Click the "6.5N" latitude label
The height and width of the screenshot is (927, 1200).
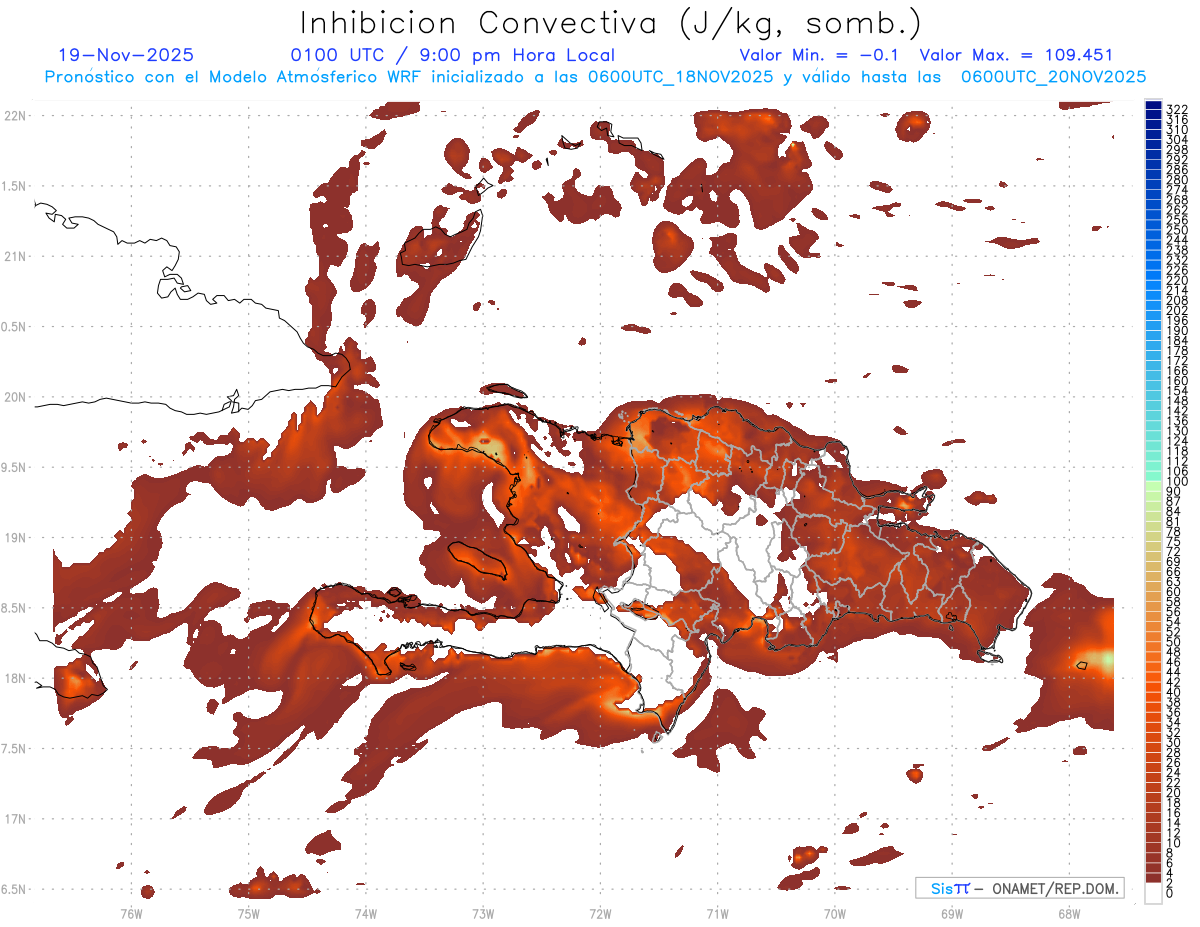[15, 889]
